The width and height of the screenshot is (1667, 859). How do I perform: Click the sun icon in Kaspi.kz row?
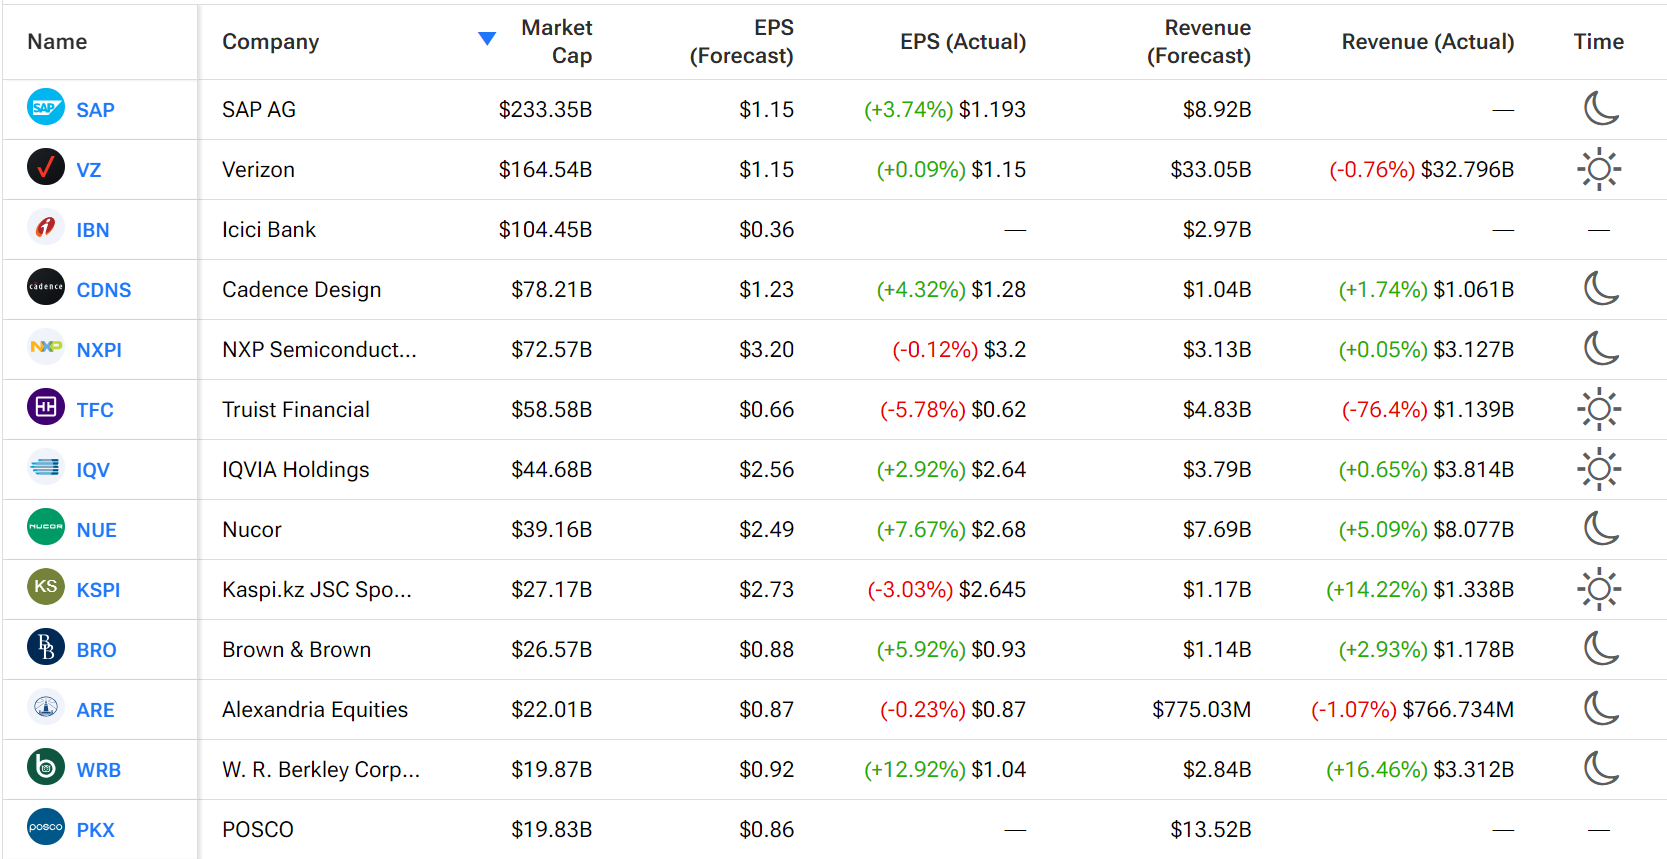1599,589
